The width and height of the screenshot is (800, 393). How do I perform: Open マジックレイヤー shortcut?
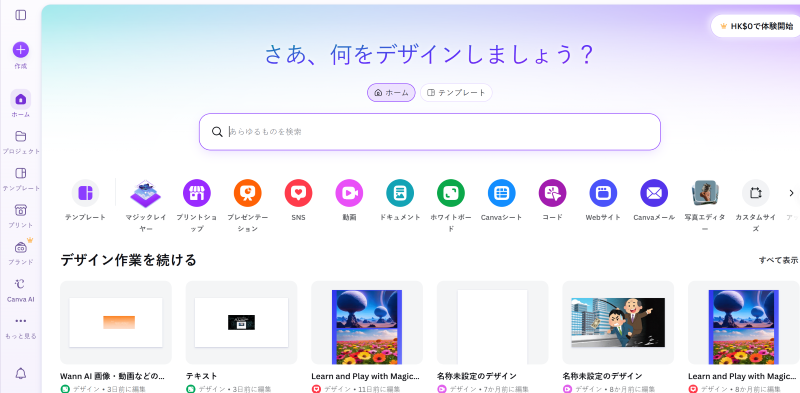[x=146, y=193]
